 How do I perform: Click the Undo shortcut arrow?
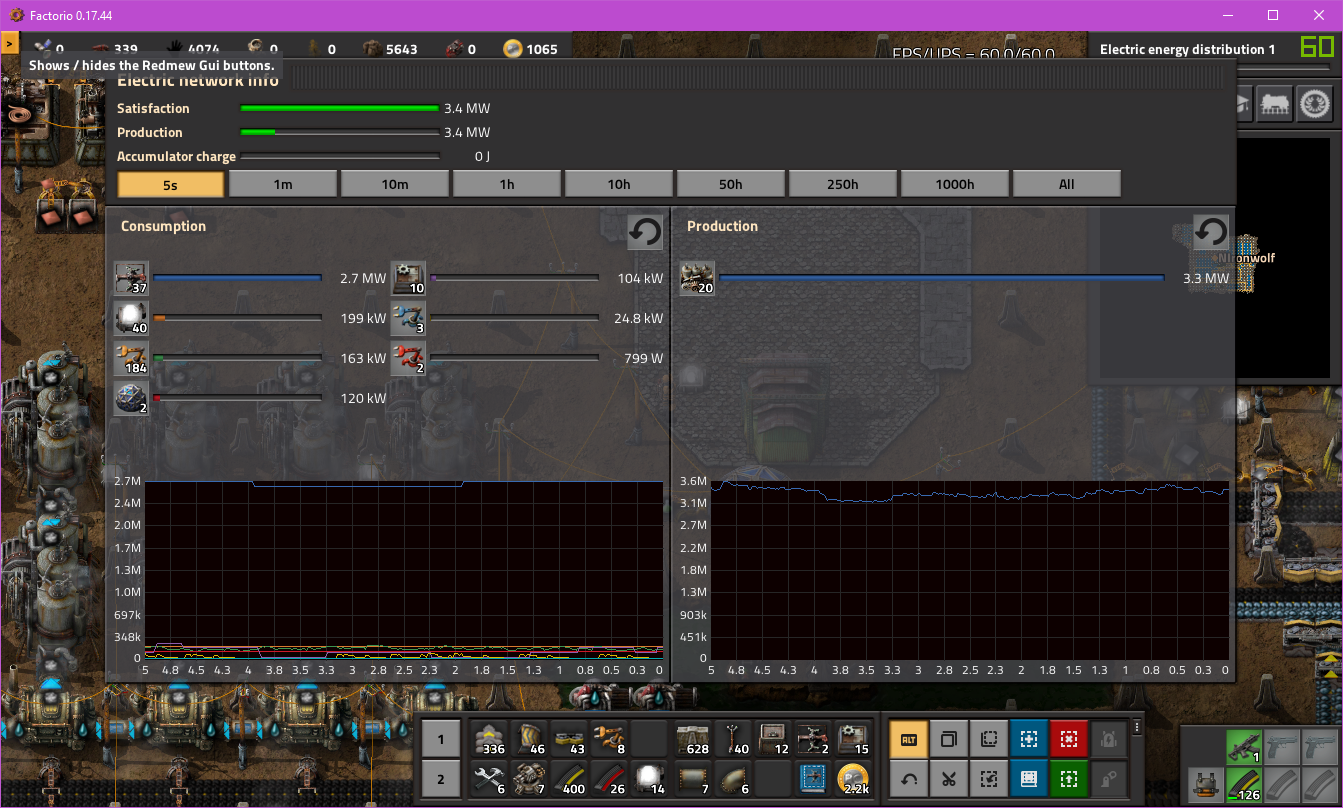909,778
